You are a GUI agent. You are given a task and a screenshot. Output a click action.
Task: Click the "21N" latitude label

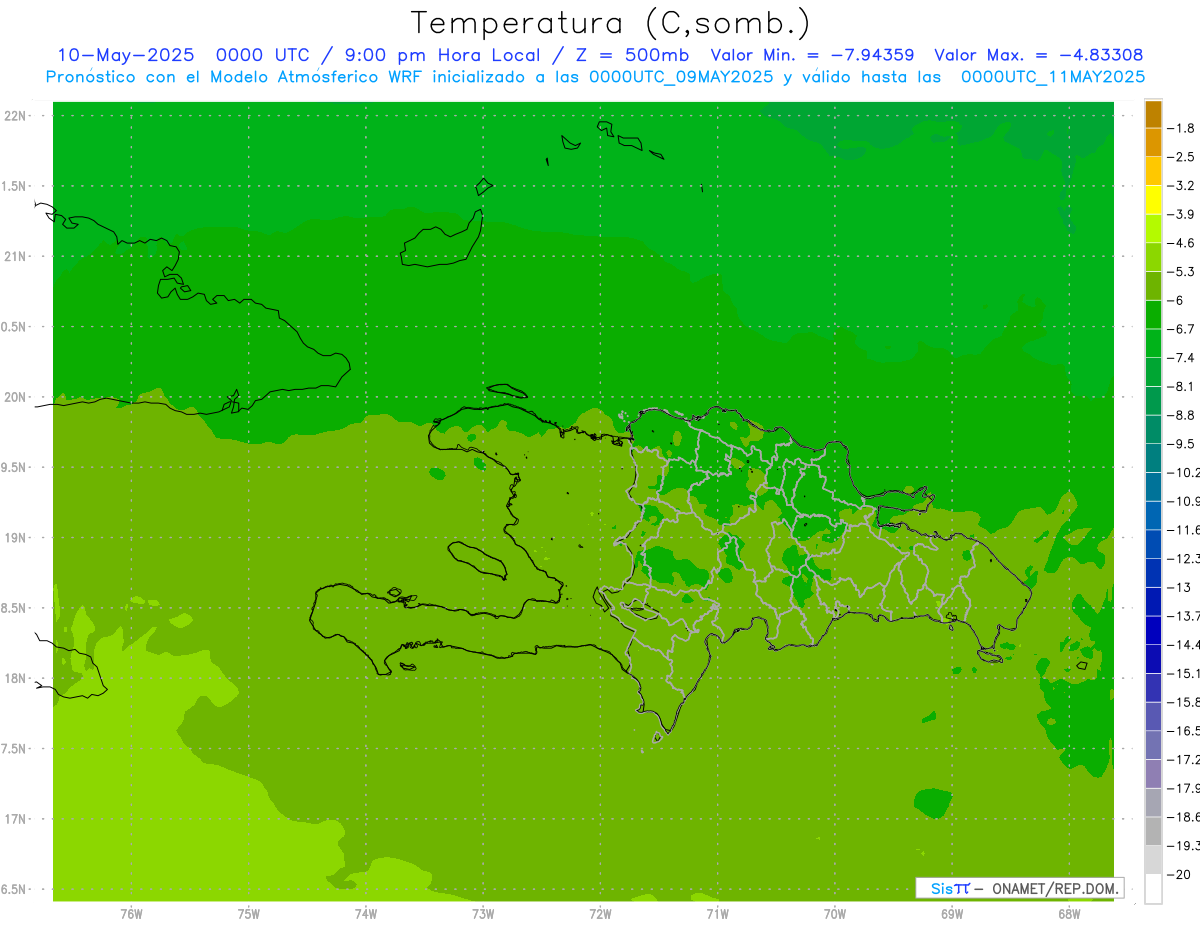point(17,257)
